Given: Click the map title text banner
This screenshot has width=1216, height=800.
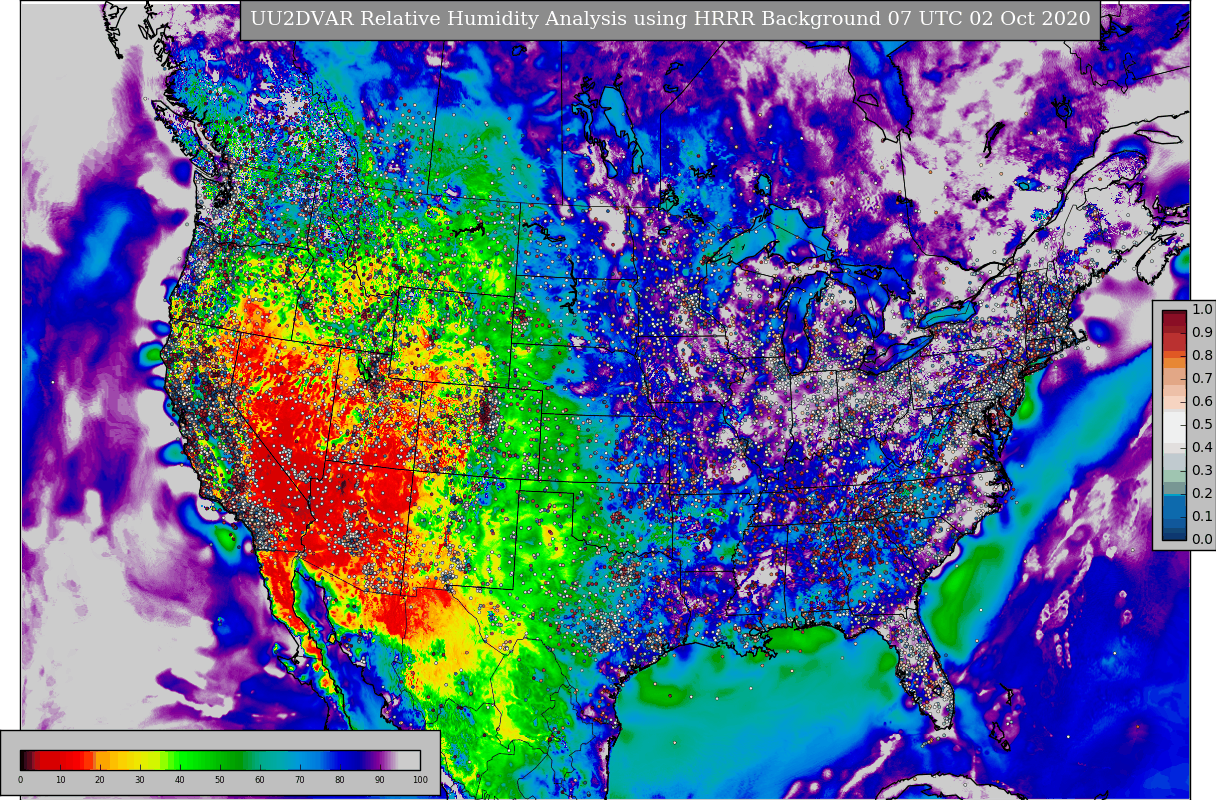Looking at the screenshot, I should (670, 19).
